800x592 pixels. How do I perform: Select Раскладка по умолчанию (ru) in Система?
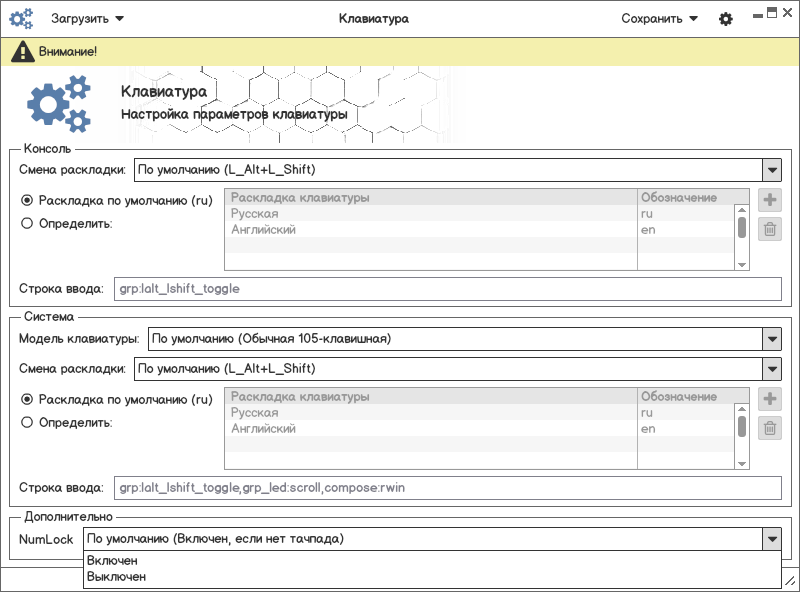tap(117, 400)
